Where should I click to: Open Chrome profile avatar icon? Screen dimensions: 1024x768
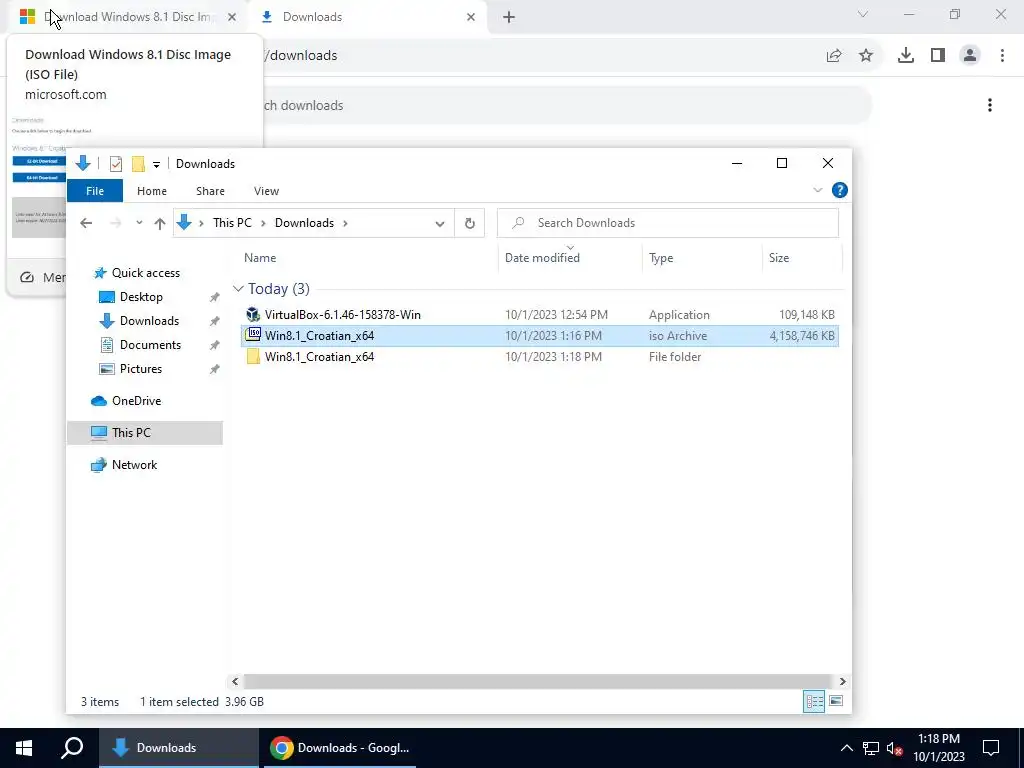pos(970,56)
